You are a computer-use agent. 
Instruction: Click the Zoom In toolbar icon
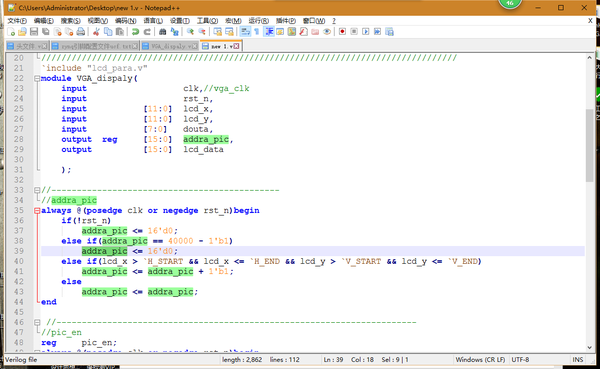point(190,32)
